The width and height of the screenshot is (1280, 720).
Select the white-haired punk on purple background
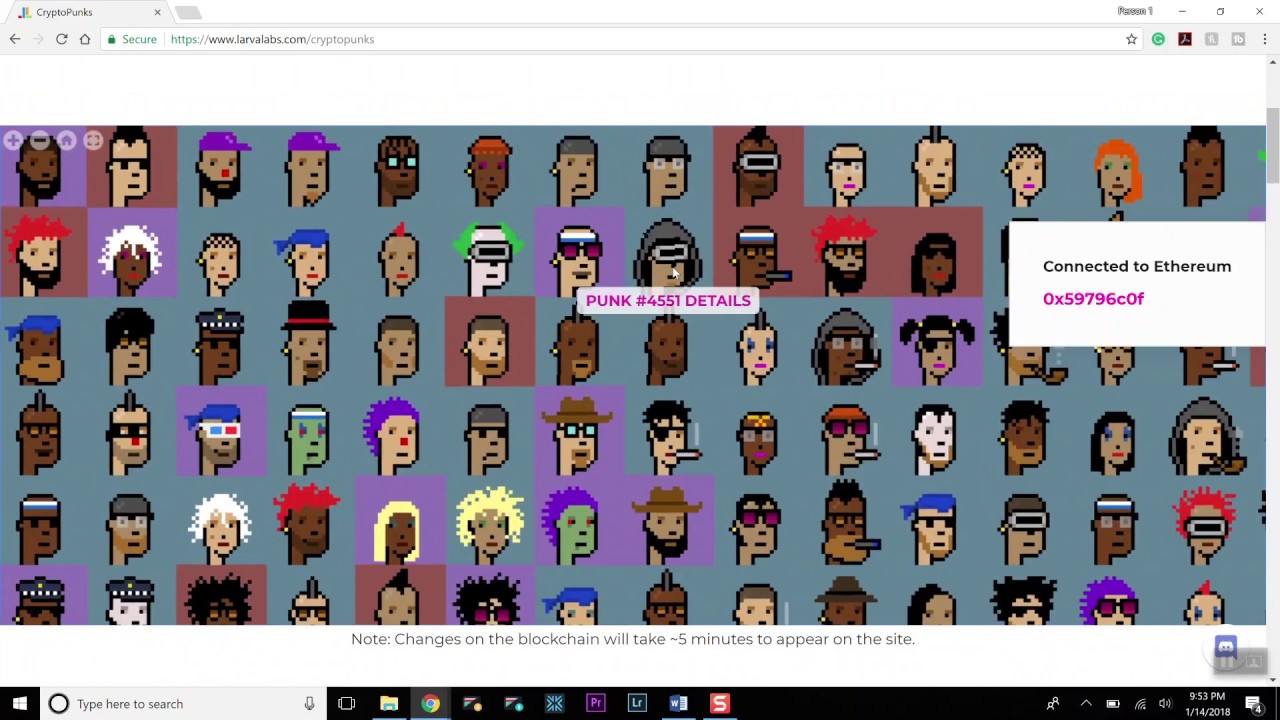132,253
